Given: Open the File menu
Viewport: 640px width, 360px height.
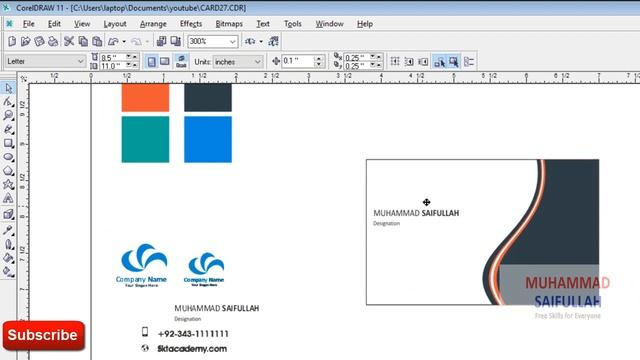Looking at the screenshot, I should point(29,24).
